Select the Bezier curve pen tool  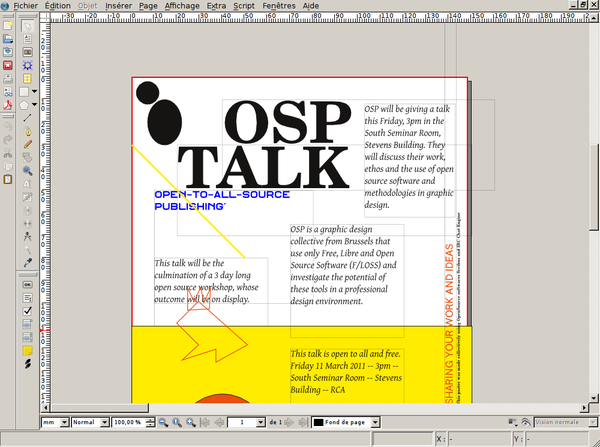(27, 131)
